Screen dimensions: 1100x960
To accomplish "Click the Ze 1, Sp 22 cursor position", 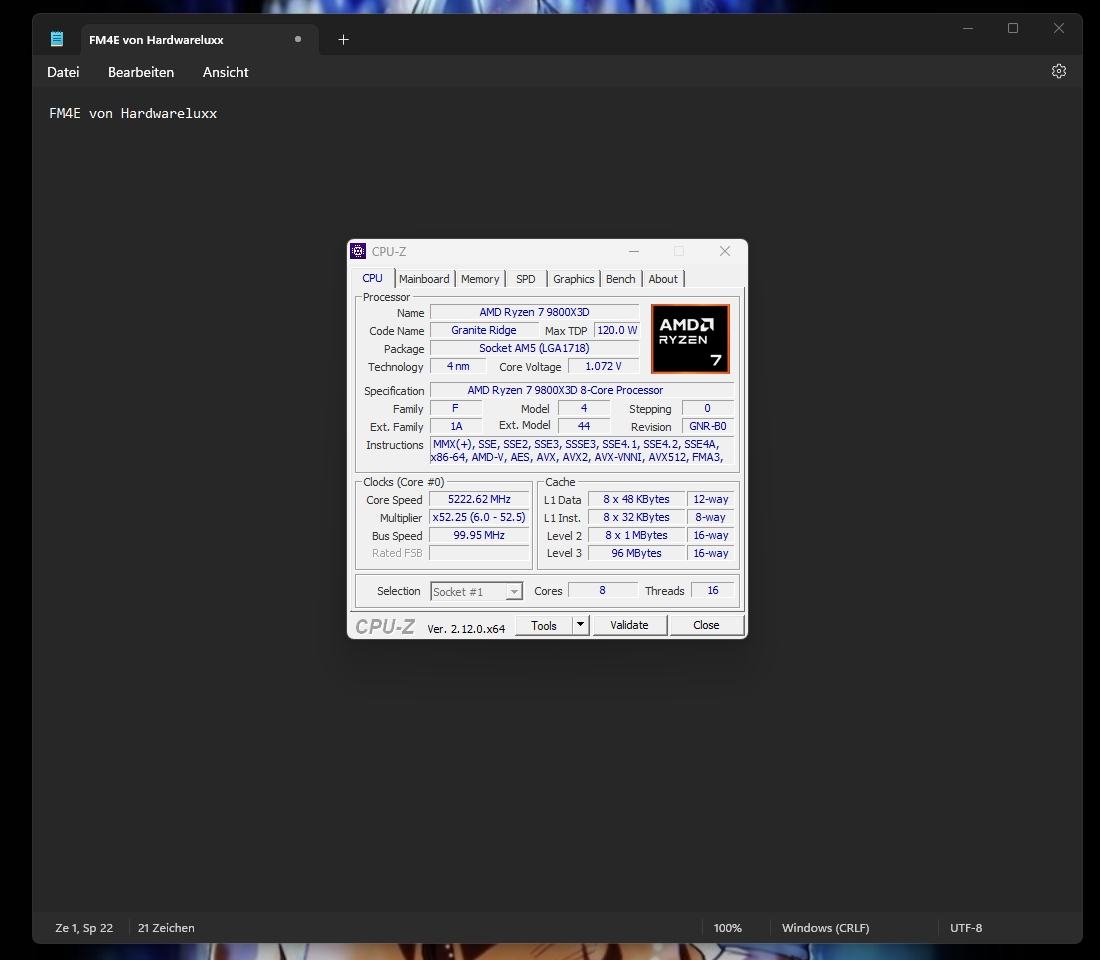I will click(84, 928).
